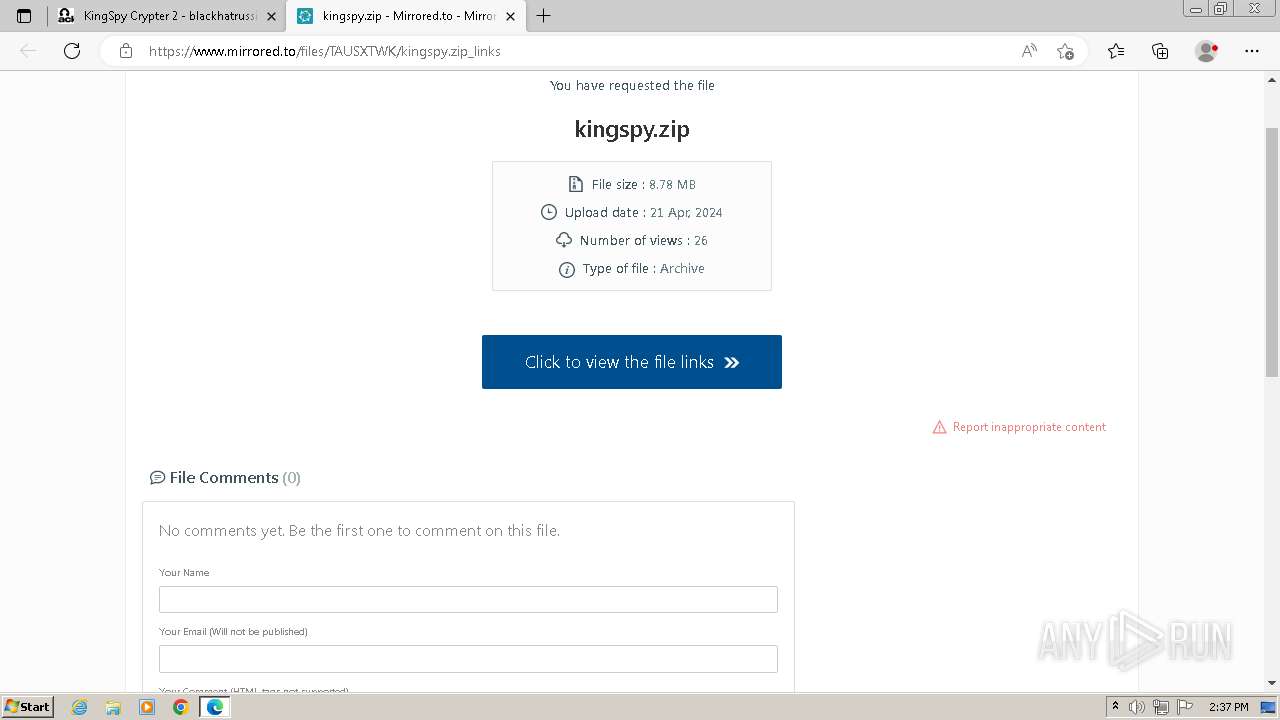Close the KingSpy Crypter 2 tab

click(x=271, y=16)
